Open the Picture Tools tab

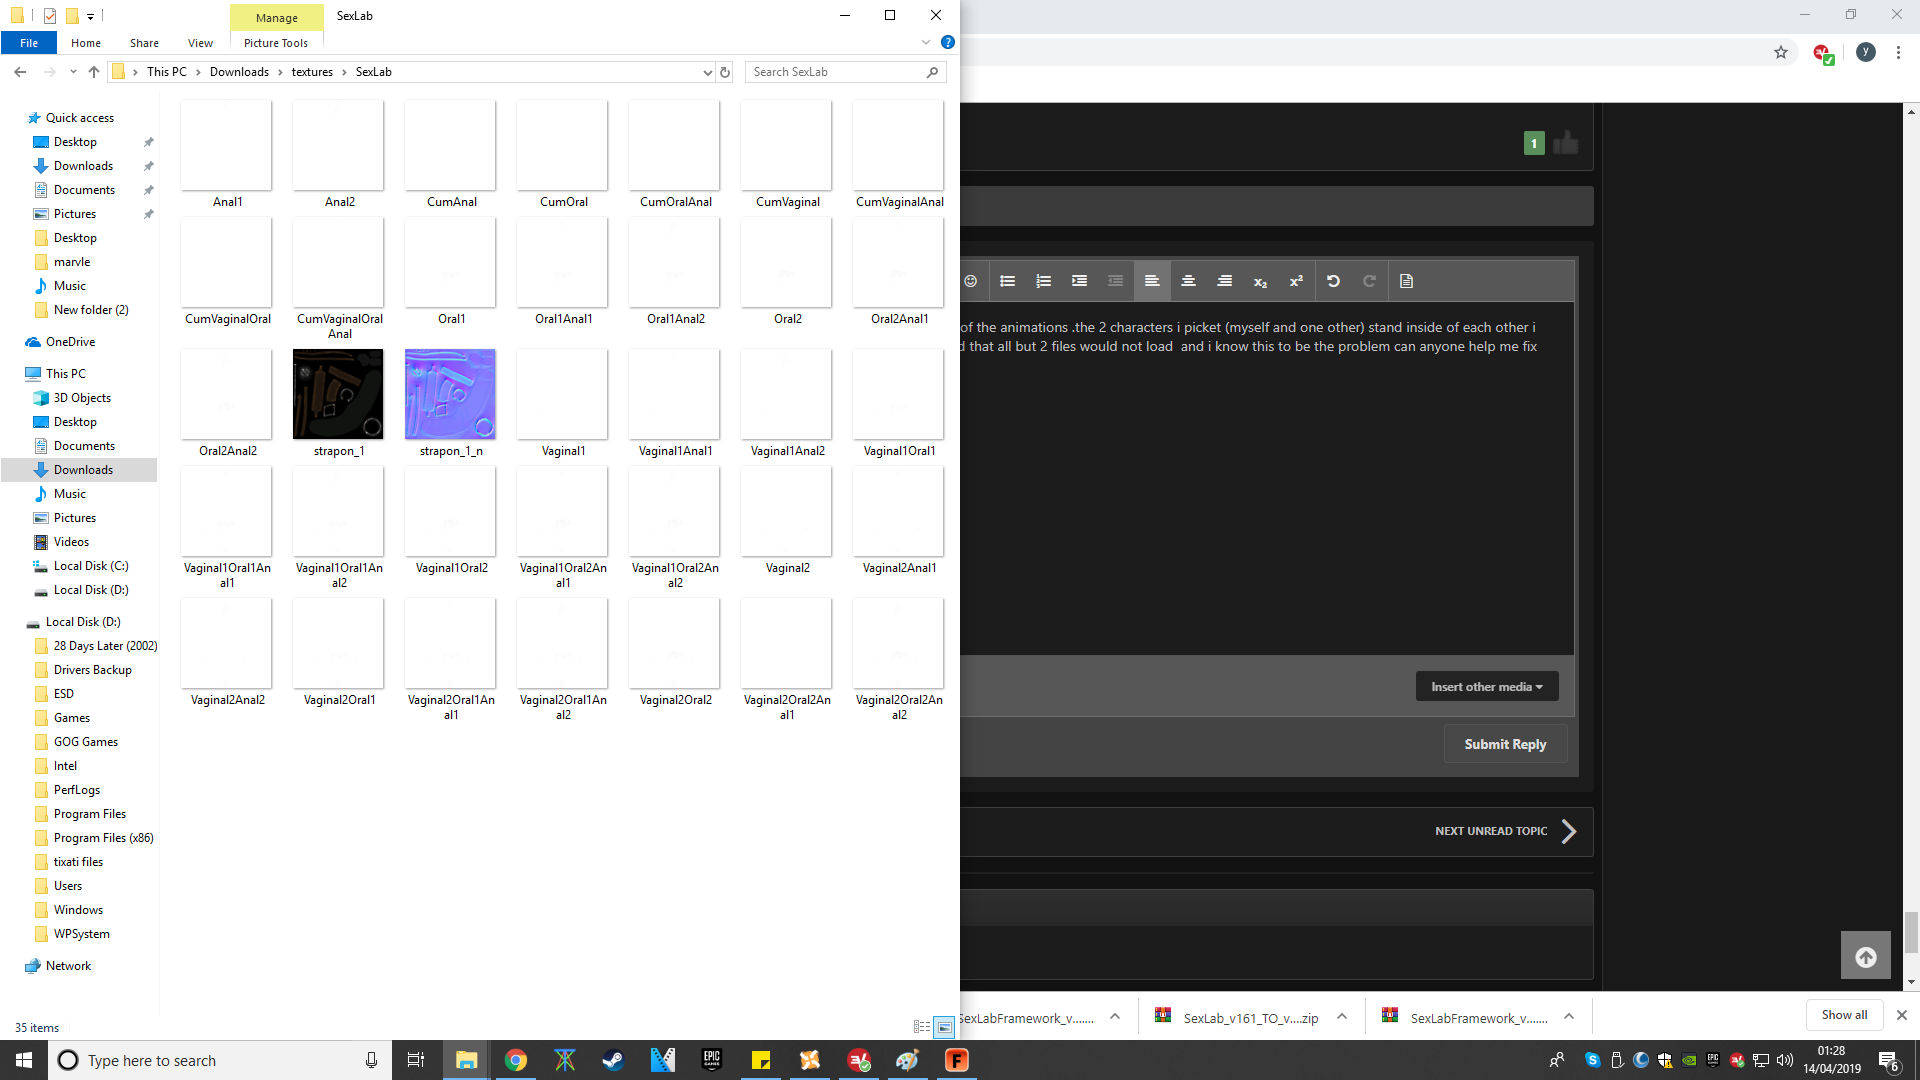click(x=276, y=43)
